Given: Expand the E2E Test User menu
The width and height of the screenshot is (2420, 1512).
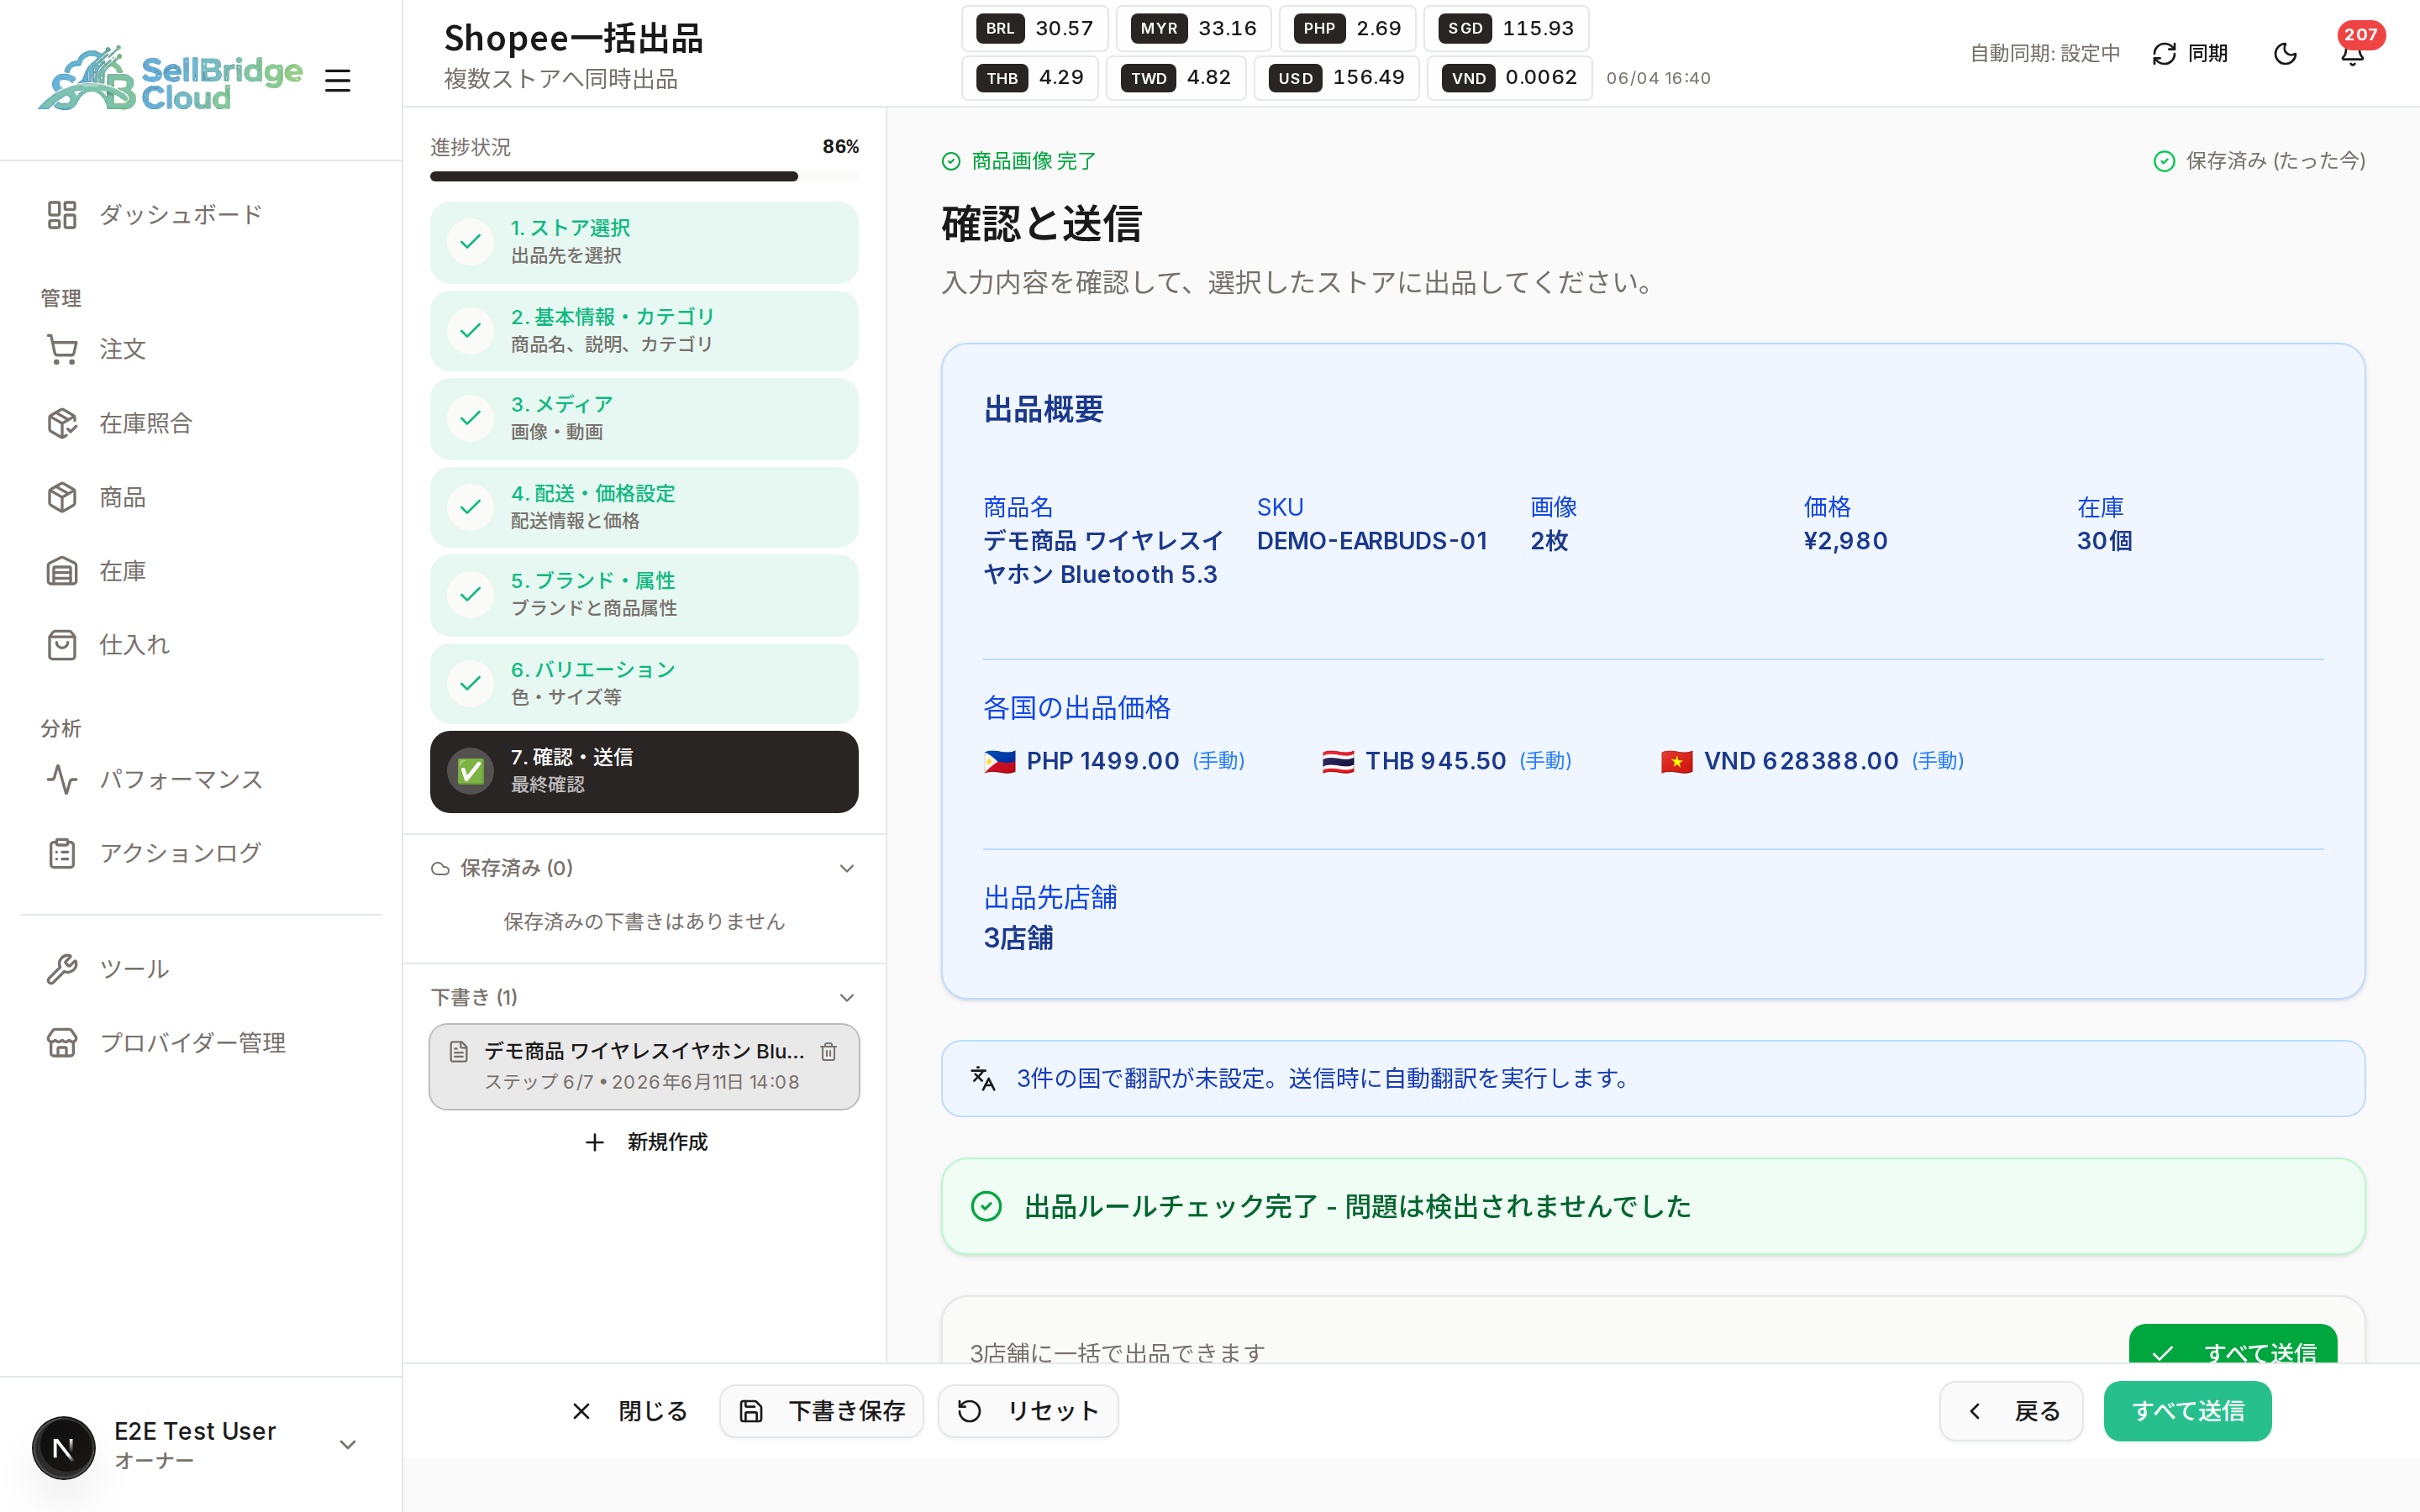Looking at the screenshot, I should coord(348,1445).
